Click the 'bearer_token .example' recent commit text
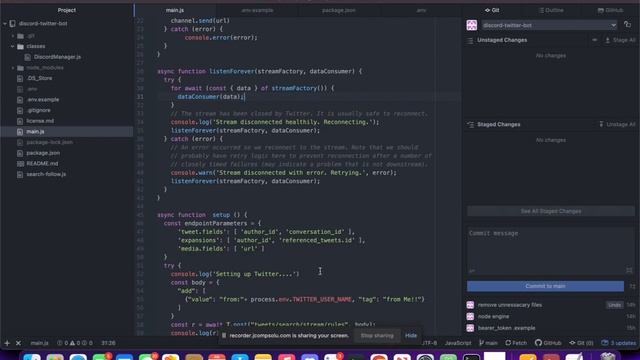Image resolution: width=640 pixels, height=360 pixels. click(507, 328)
